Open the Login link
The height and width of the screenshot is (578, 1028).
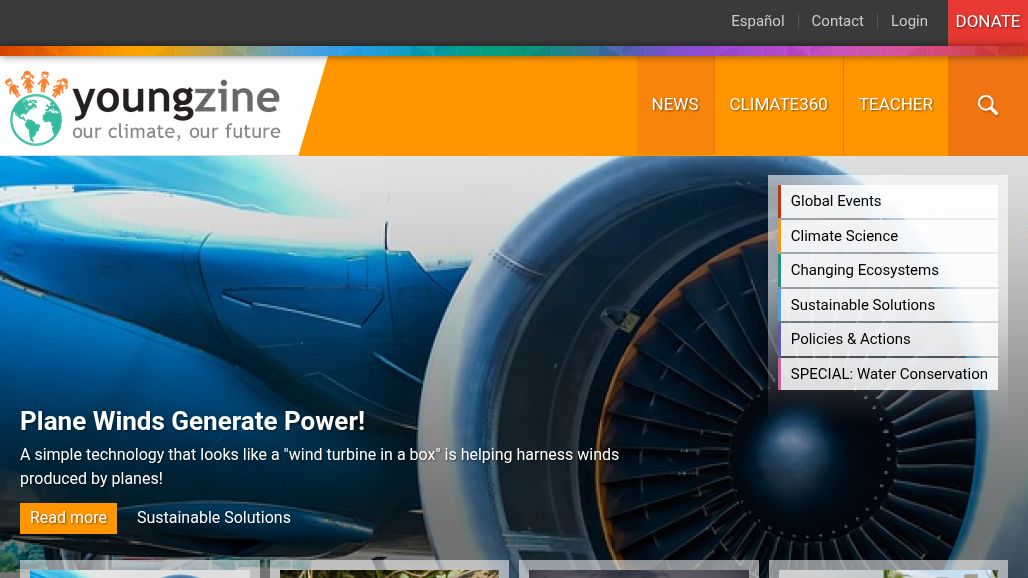pyautogui.click(x=909, y=21)
